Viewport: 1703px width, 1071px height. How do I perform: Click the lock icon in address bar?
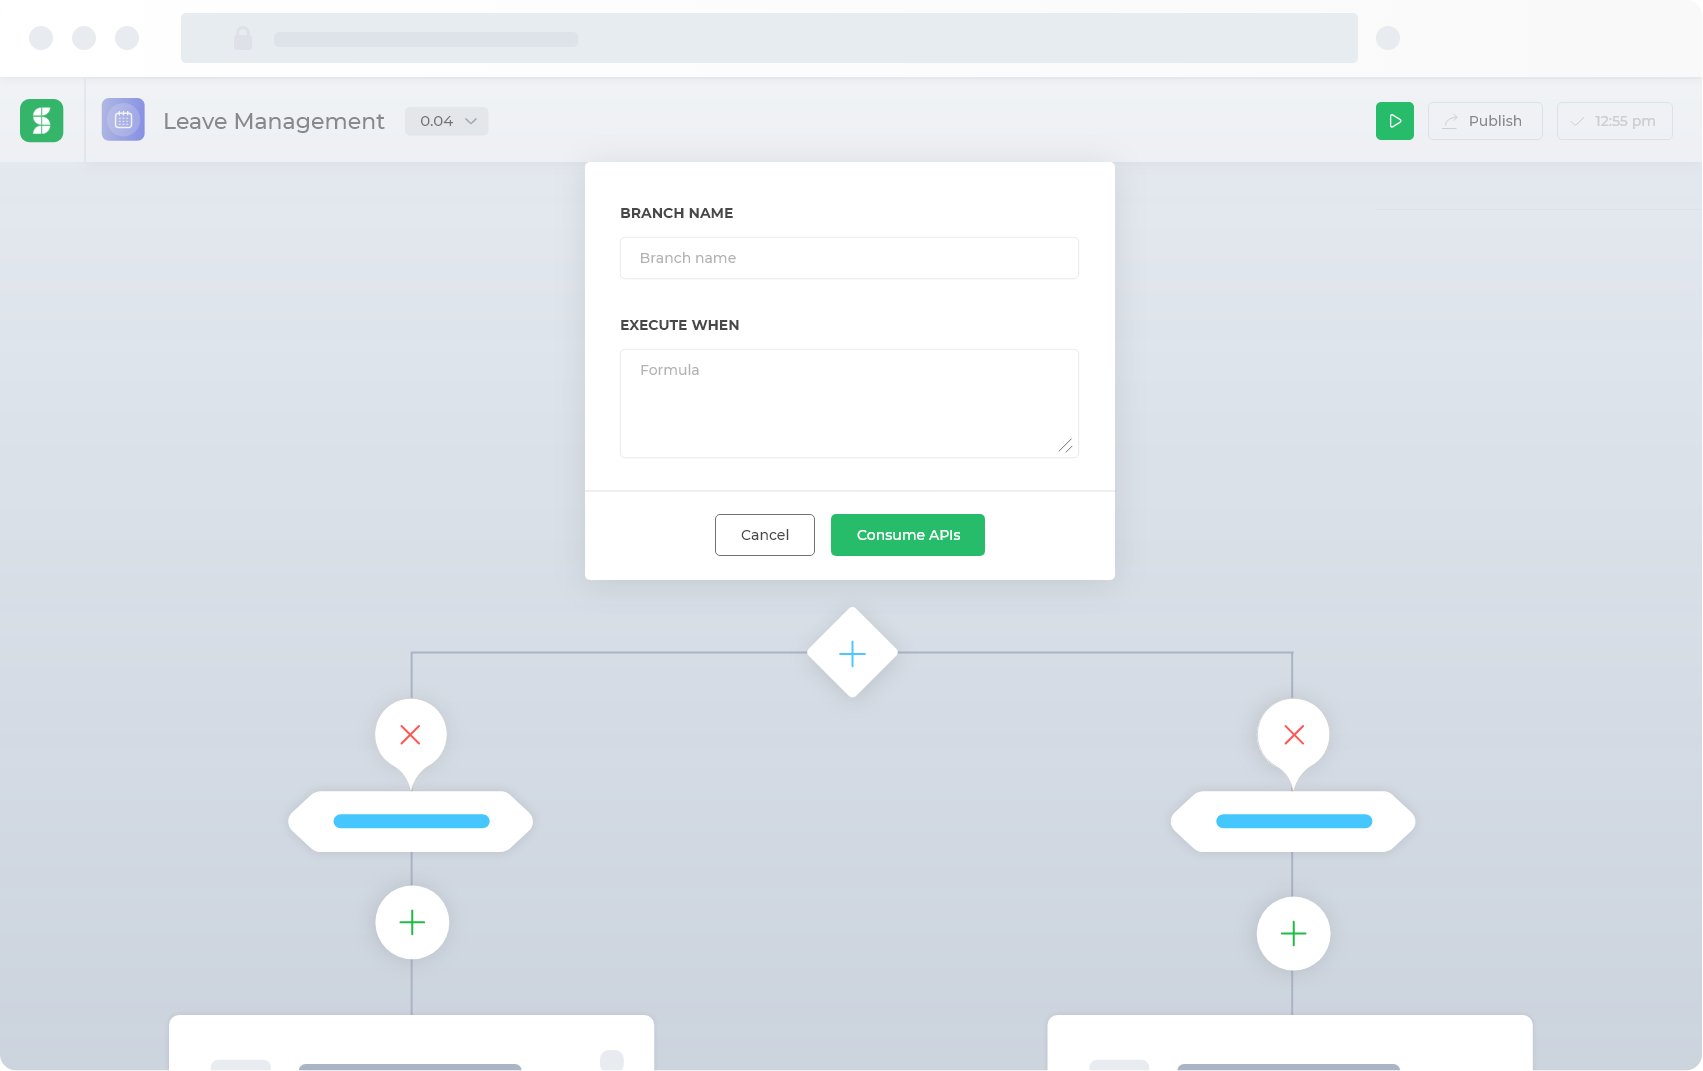pos(243,38)
